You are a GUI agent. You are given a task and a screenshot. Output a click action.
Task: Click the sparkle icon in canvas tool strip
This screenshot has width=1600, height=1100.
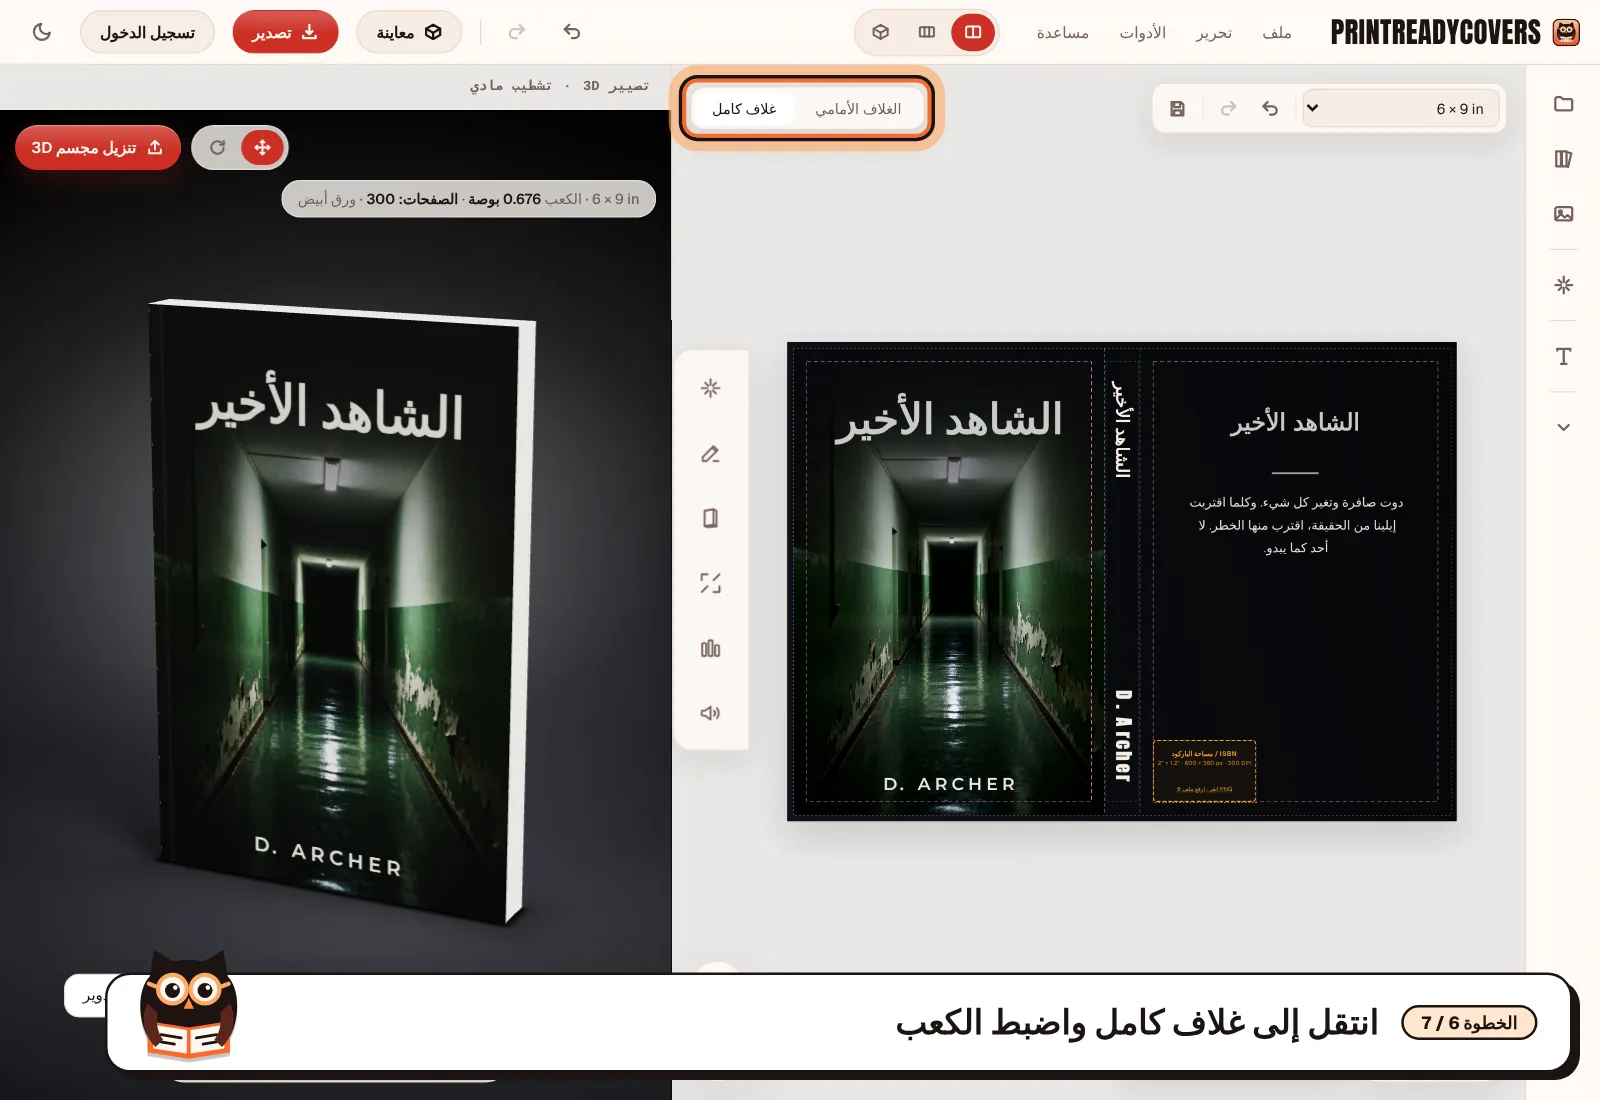tap(711, 388)
